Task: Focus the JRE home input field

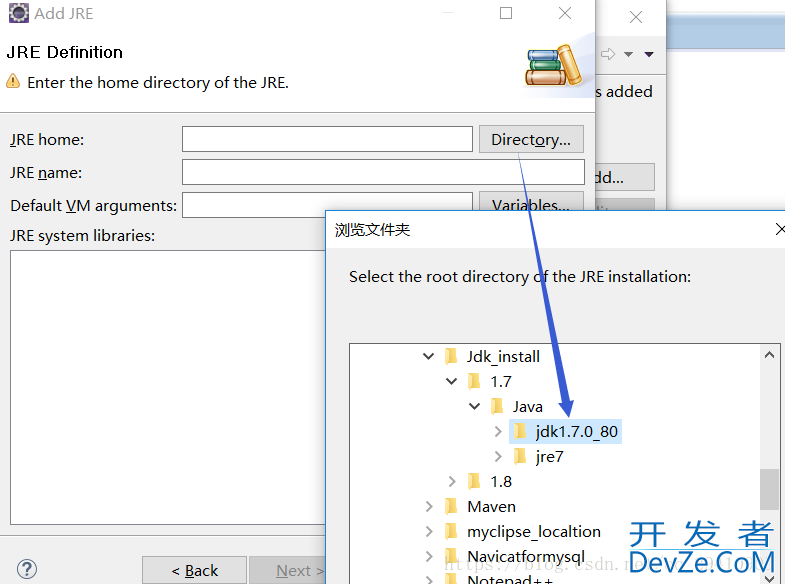Action: click(327, 139)
